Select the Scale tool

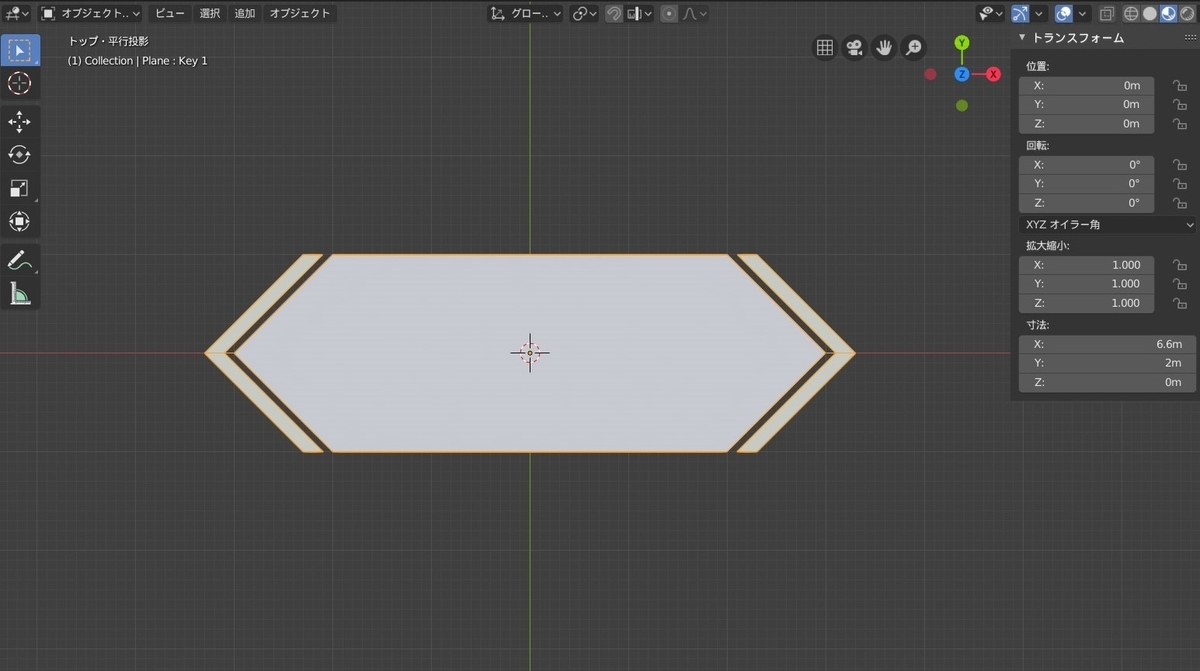[20, 188]
